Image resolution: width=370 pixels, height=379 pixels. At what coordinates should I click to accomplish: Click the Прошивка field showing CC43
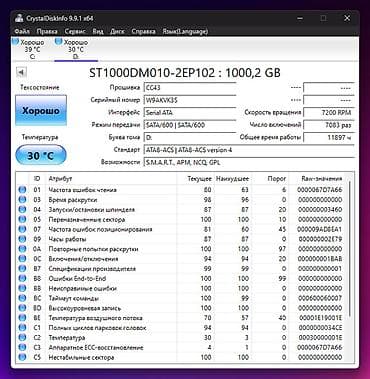click(x=190, y=88)
